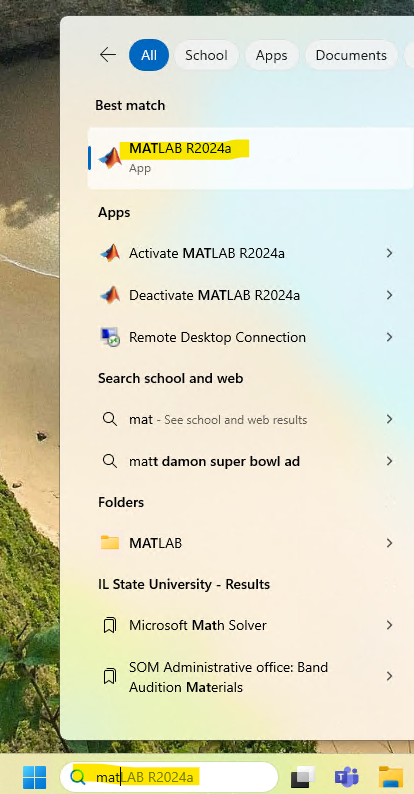Go back using the left arrow
The height and width of the screenshot is (794, 414).
point(108,55)
